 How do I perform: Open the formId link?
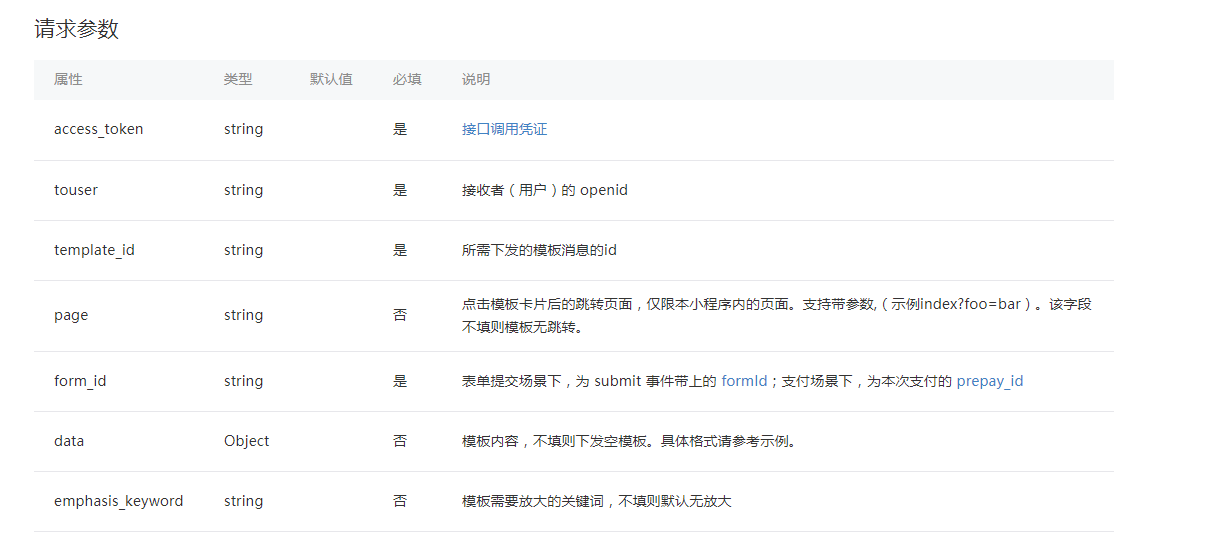744,381
